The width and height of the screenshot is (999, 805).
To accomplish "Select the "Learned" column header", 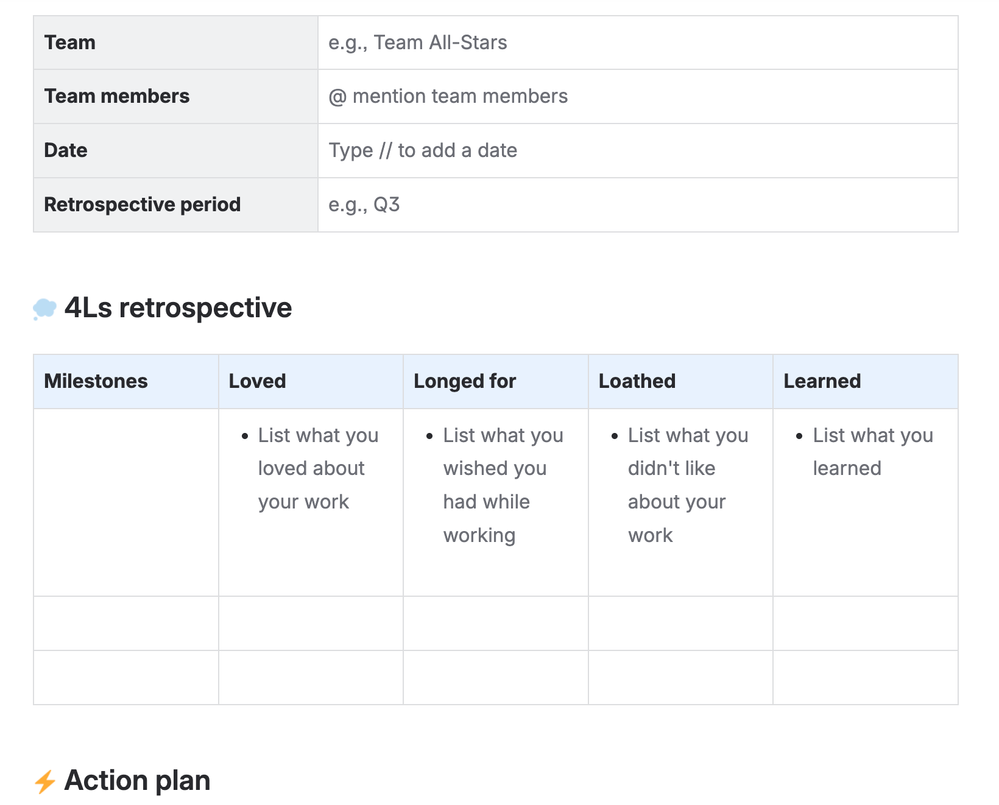I will [x=822, y=382].
